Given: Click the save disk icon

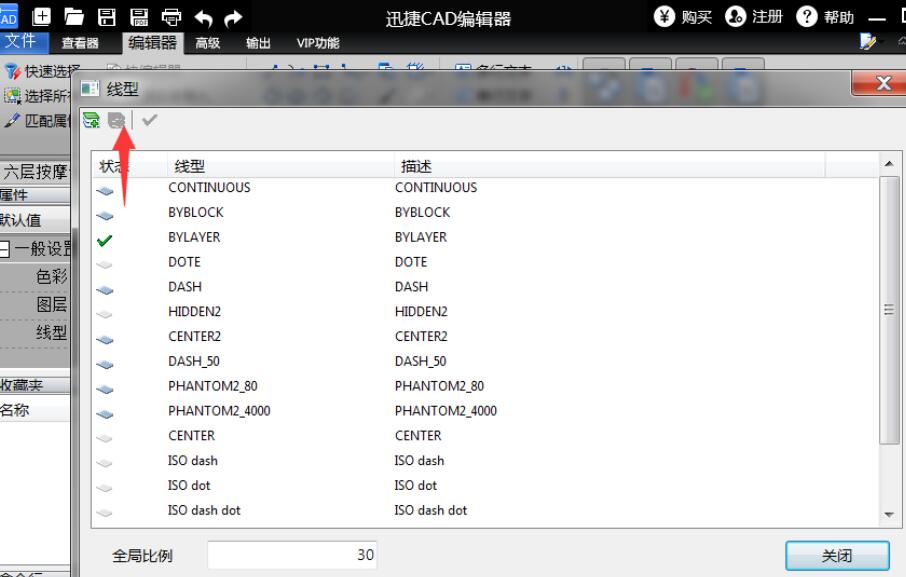Looking at the screenshot, I should point(107,17).
